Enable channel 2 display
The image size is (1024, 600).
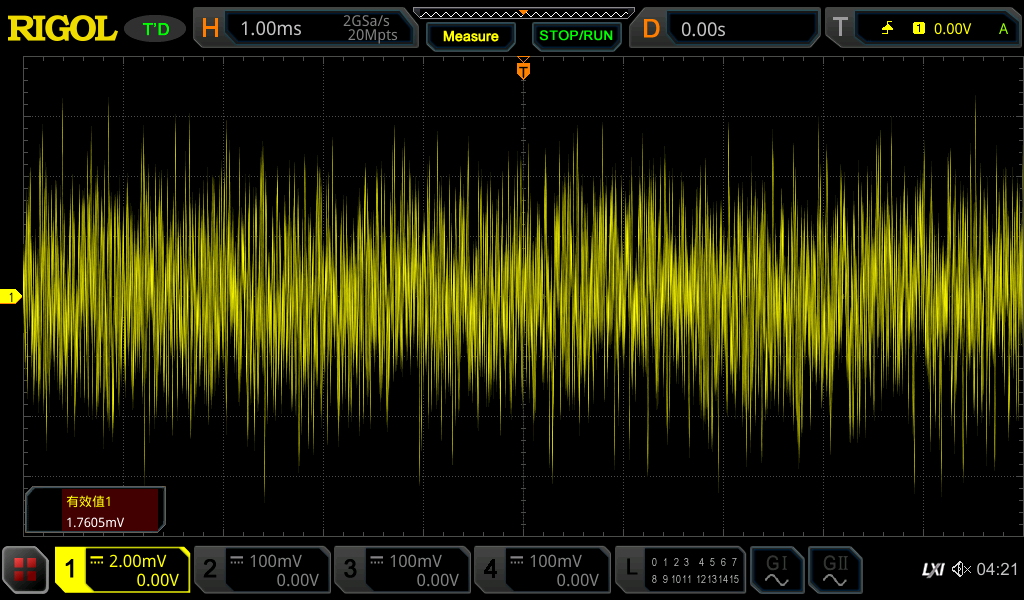(x=261, y=570)
